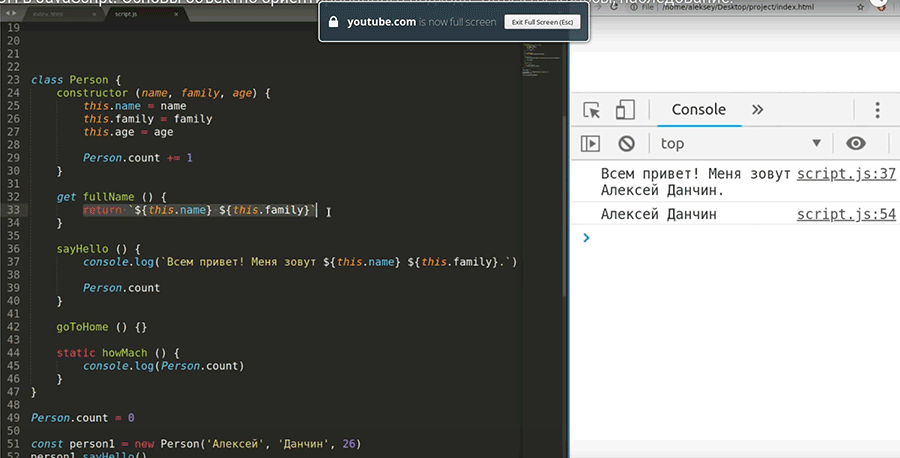
Task: Activate the DevTools inspect element icon
Action: [591, 110]
